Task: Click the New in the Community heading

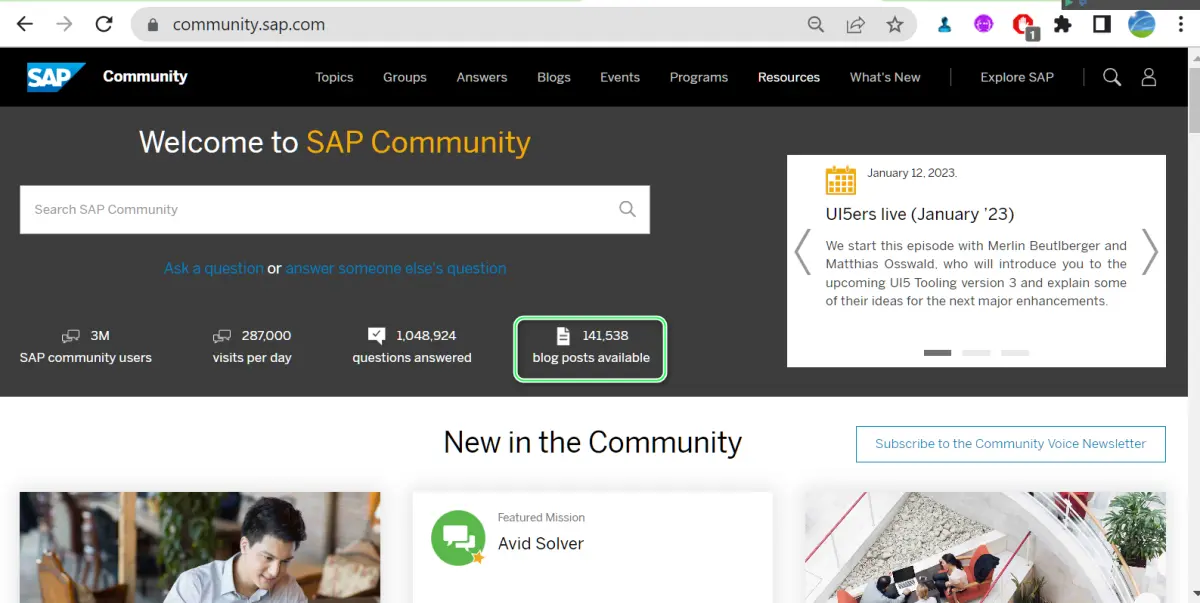Action: click(x=593, y=442)
